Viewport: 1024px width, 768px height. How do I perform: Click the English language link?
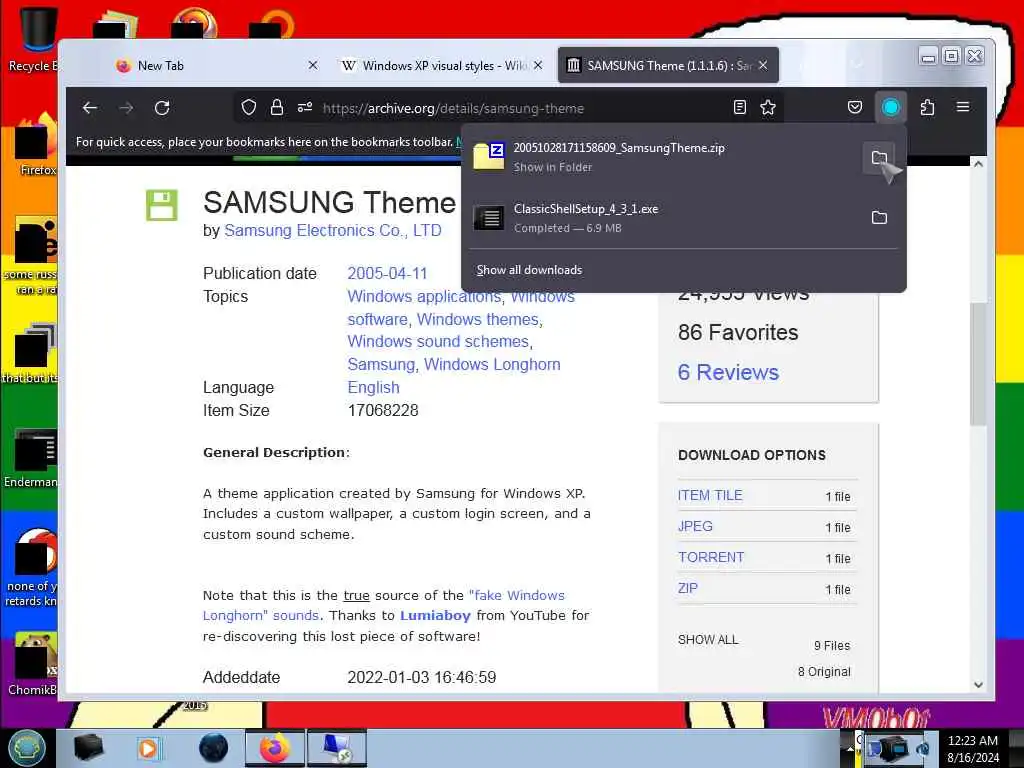(373, 387)
